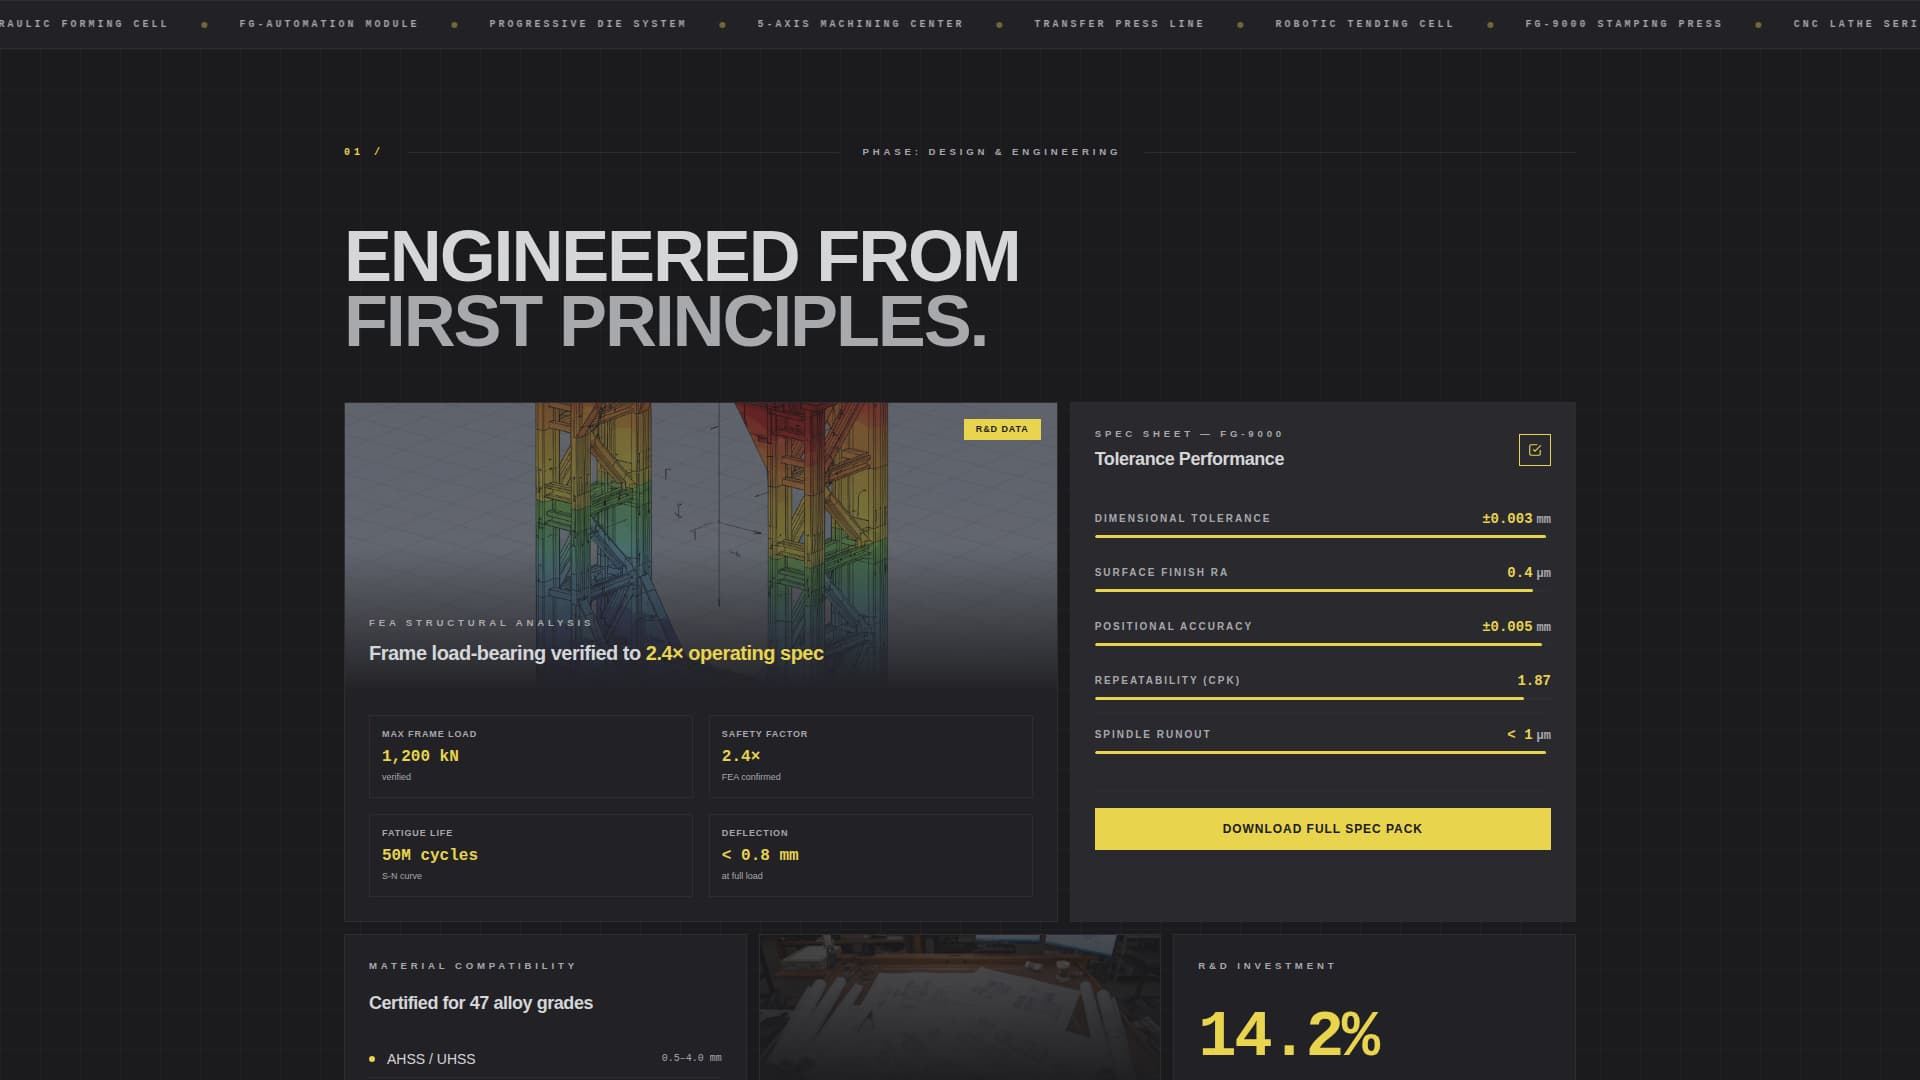Select the Repeatability (CPK) 1.87 value
Viewport: 1920px width, 1080px height.
(x=1536, y=680)
